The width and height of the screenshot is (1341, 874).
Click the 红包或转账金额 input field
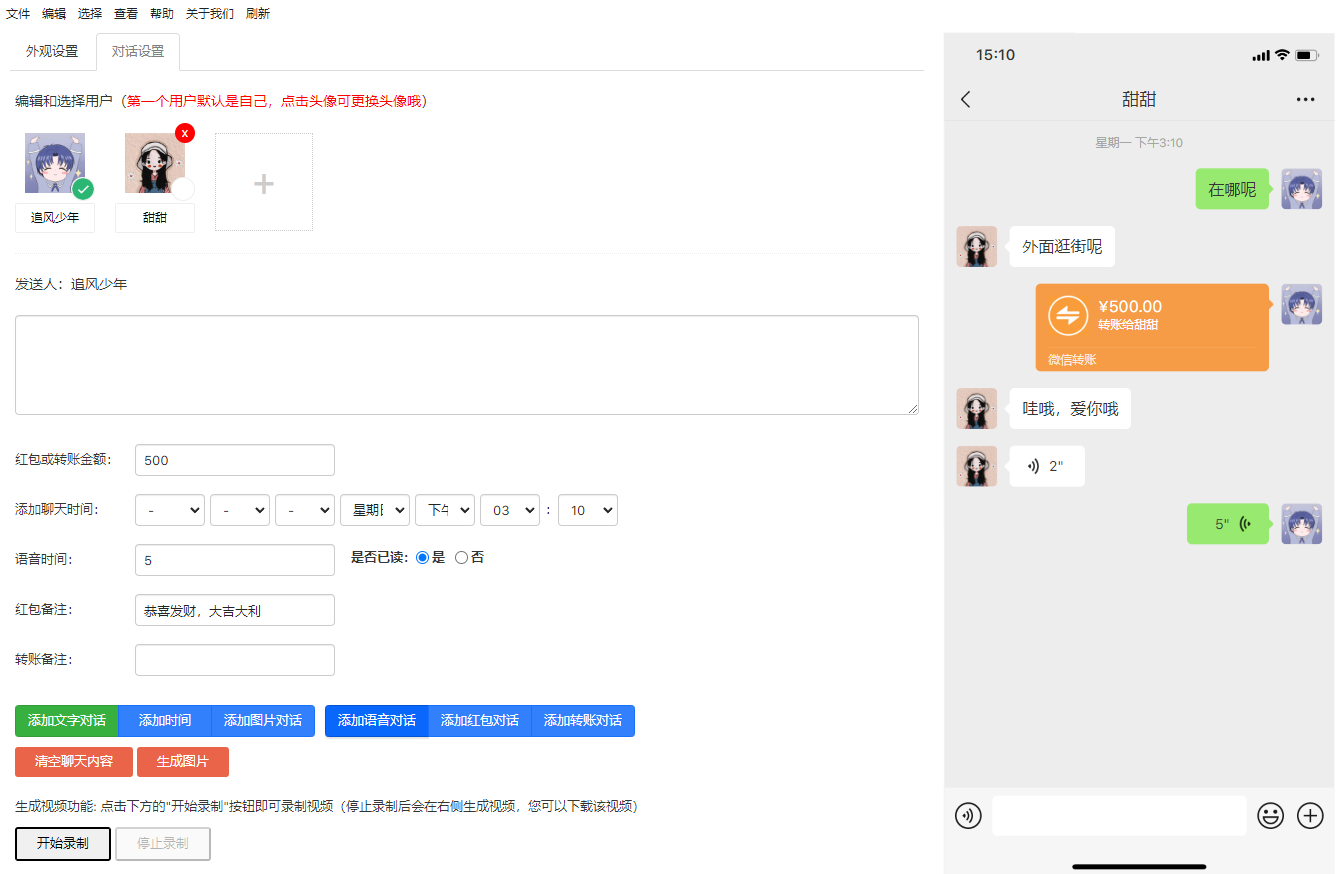(x=235, y=460)
